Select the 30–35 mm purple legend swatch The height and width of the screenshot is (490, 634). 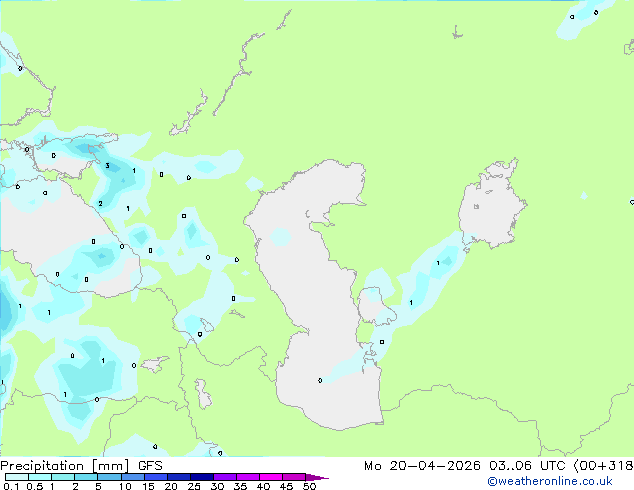tap(224, 477)
